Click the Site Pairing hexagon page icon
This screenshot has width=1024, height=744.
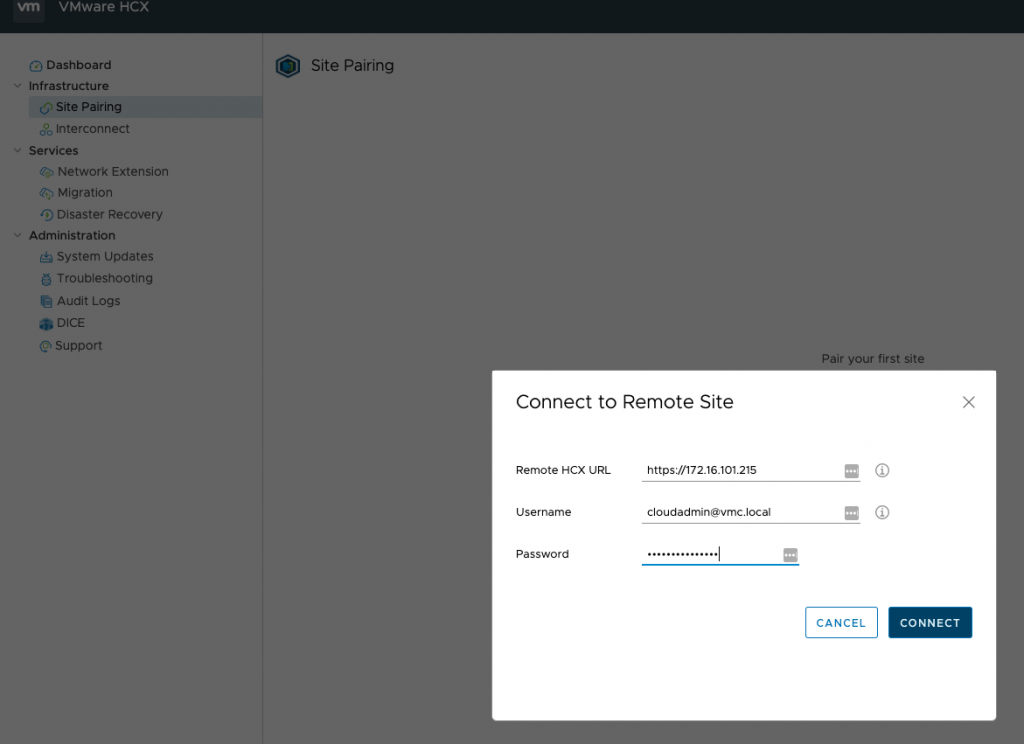(288, 66)
